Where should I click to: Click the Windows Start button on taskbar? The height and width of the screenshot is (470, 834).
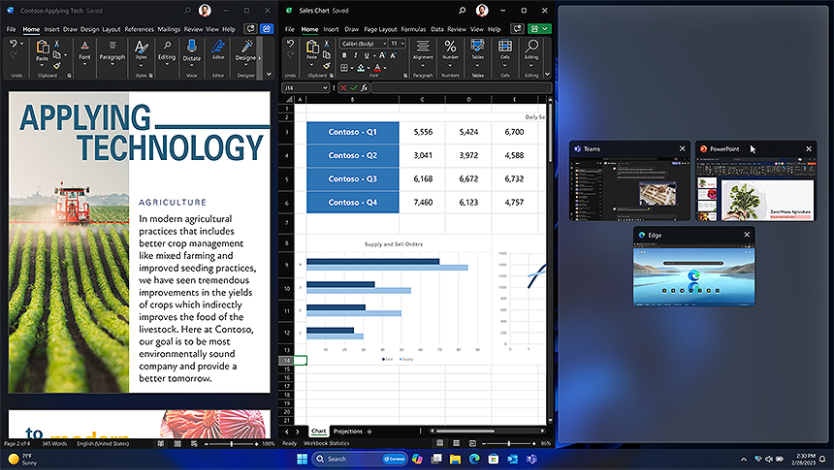coord(301,459)
